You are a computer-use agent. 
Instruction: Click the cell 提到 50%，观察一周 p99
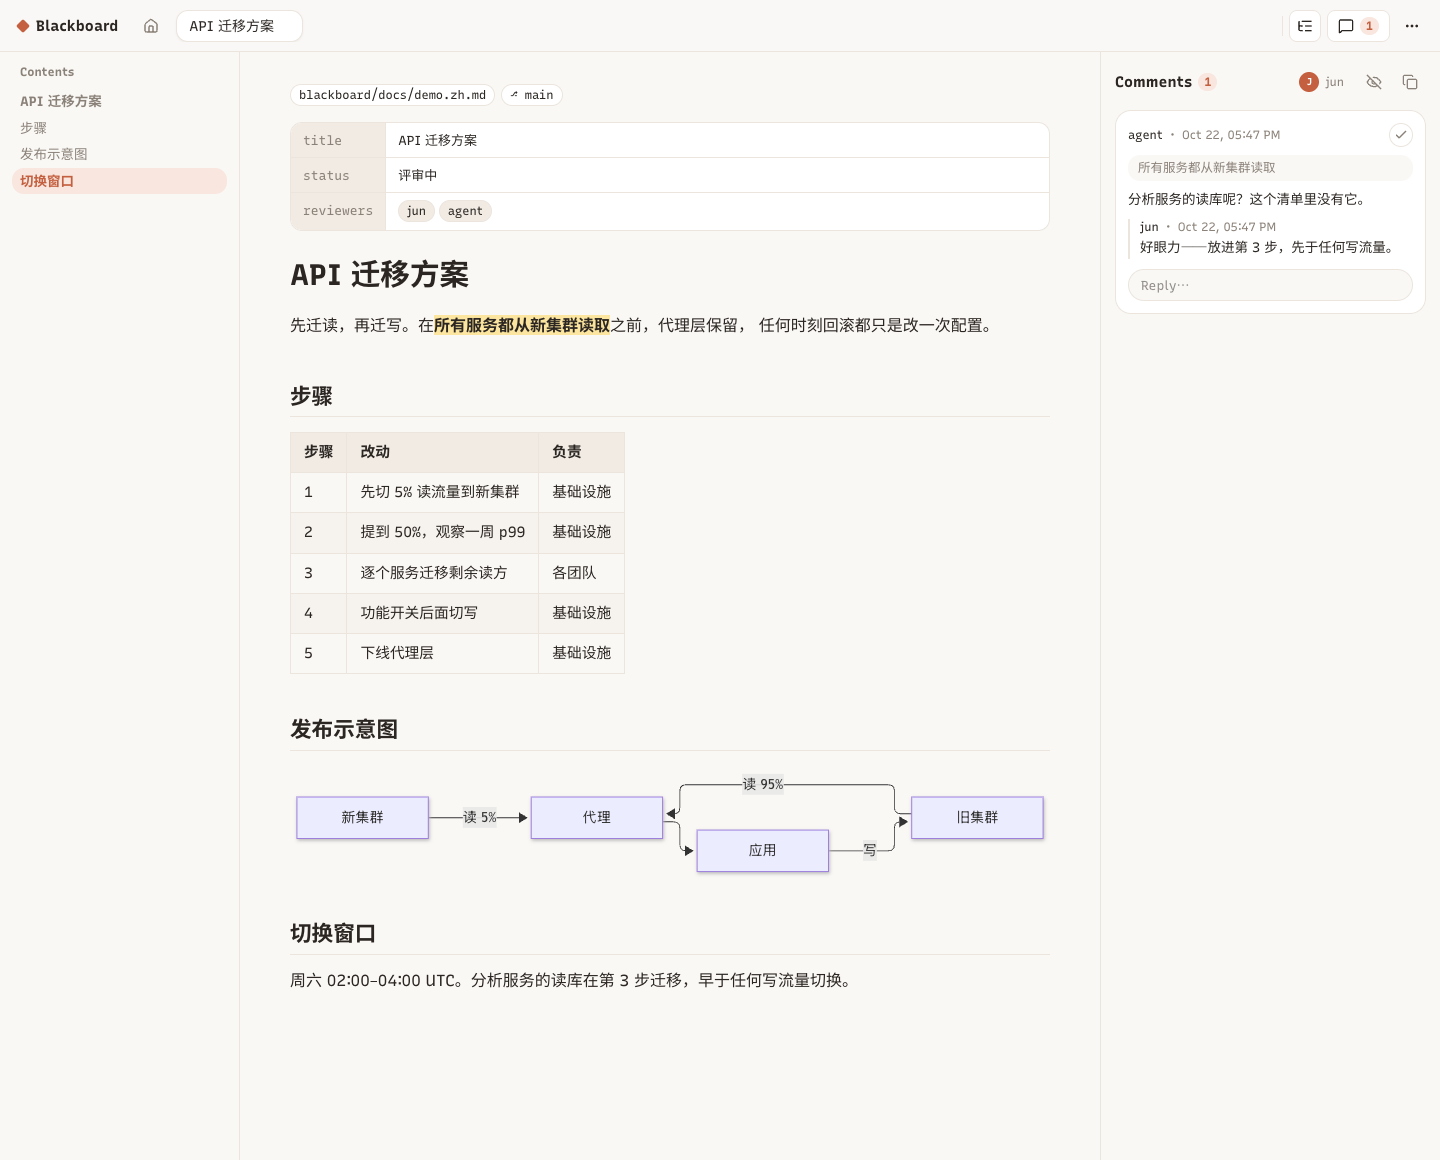pyautogui.click(x=442, y=532)
